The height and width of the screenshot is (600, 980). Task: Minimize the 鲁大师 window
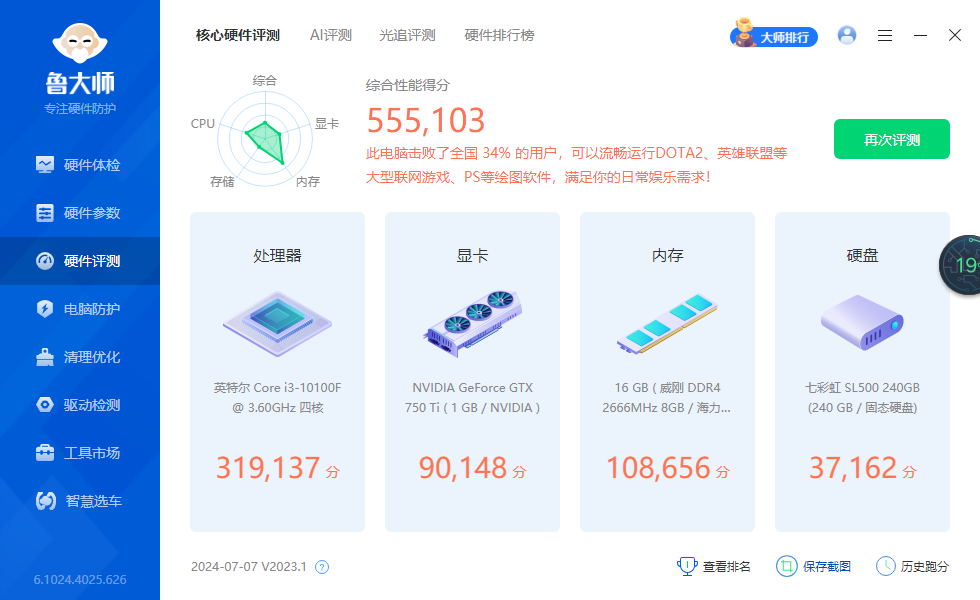click(x=920, y=36)
